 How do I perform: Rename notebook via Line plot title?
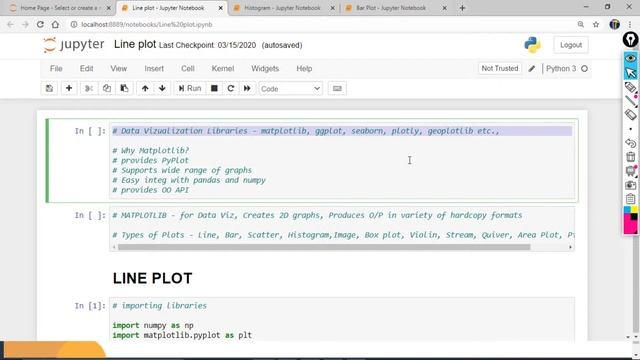(135, 44)
